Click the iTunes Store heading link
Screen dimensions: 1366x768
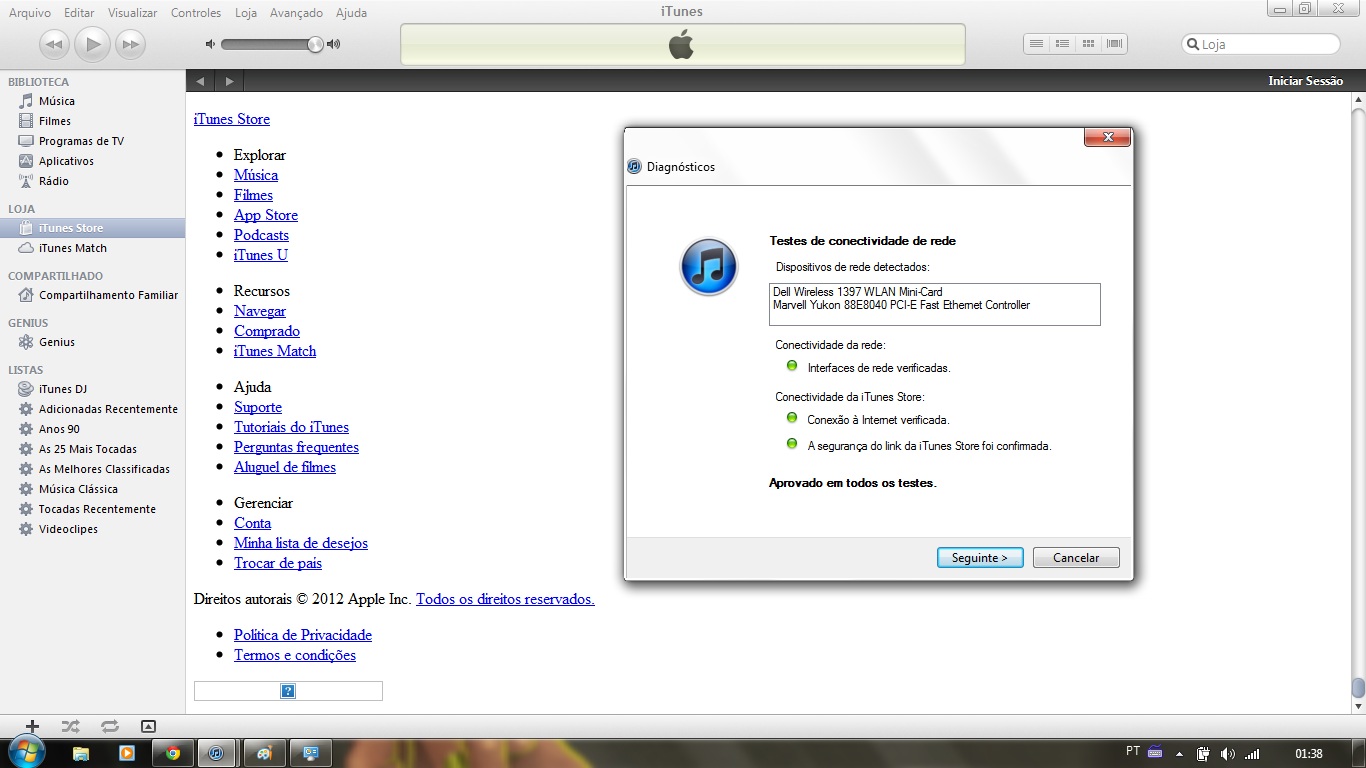232,119
